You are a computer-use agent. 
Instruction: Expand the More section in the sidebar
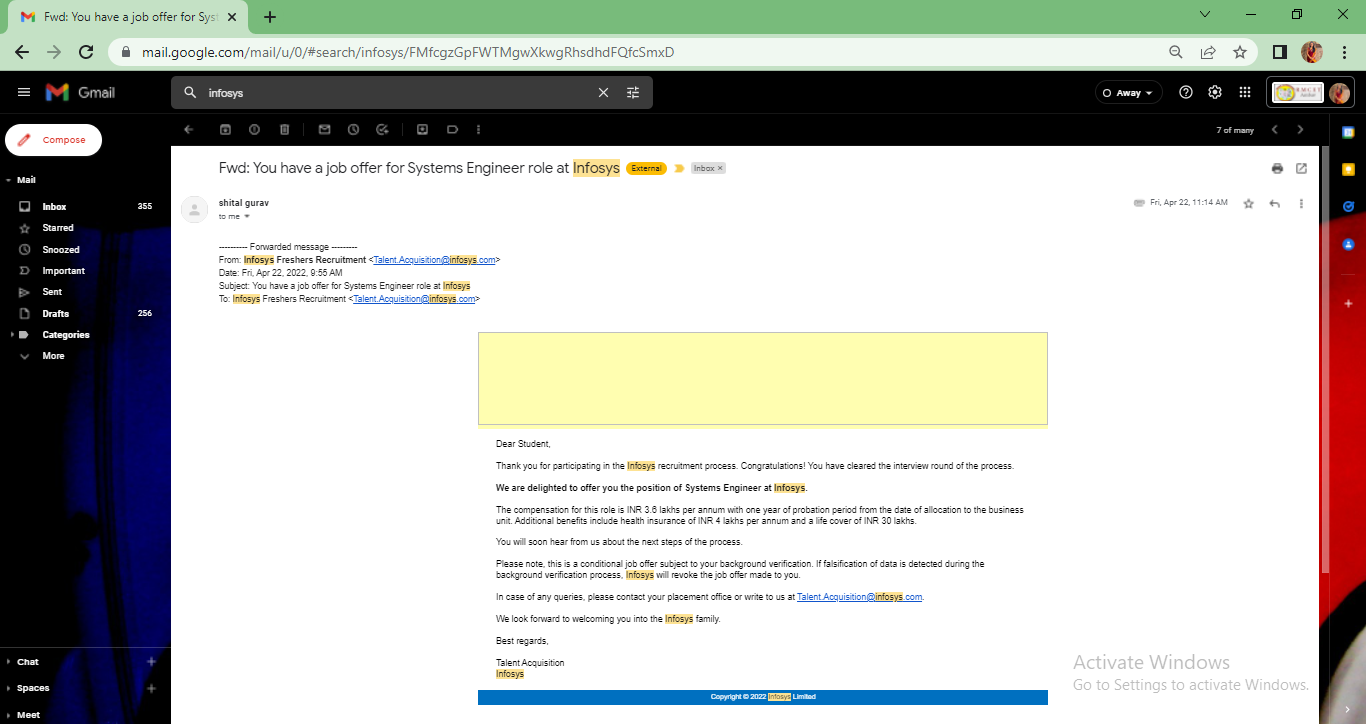pos(53,356)
